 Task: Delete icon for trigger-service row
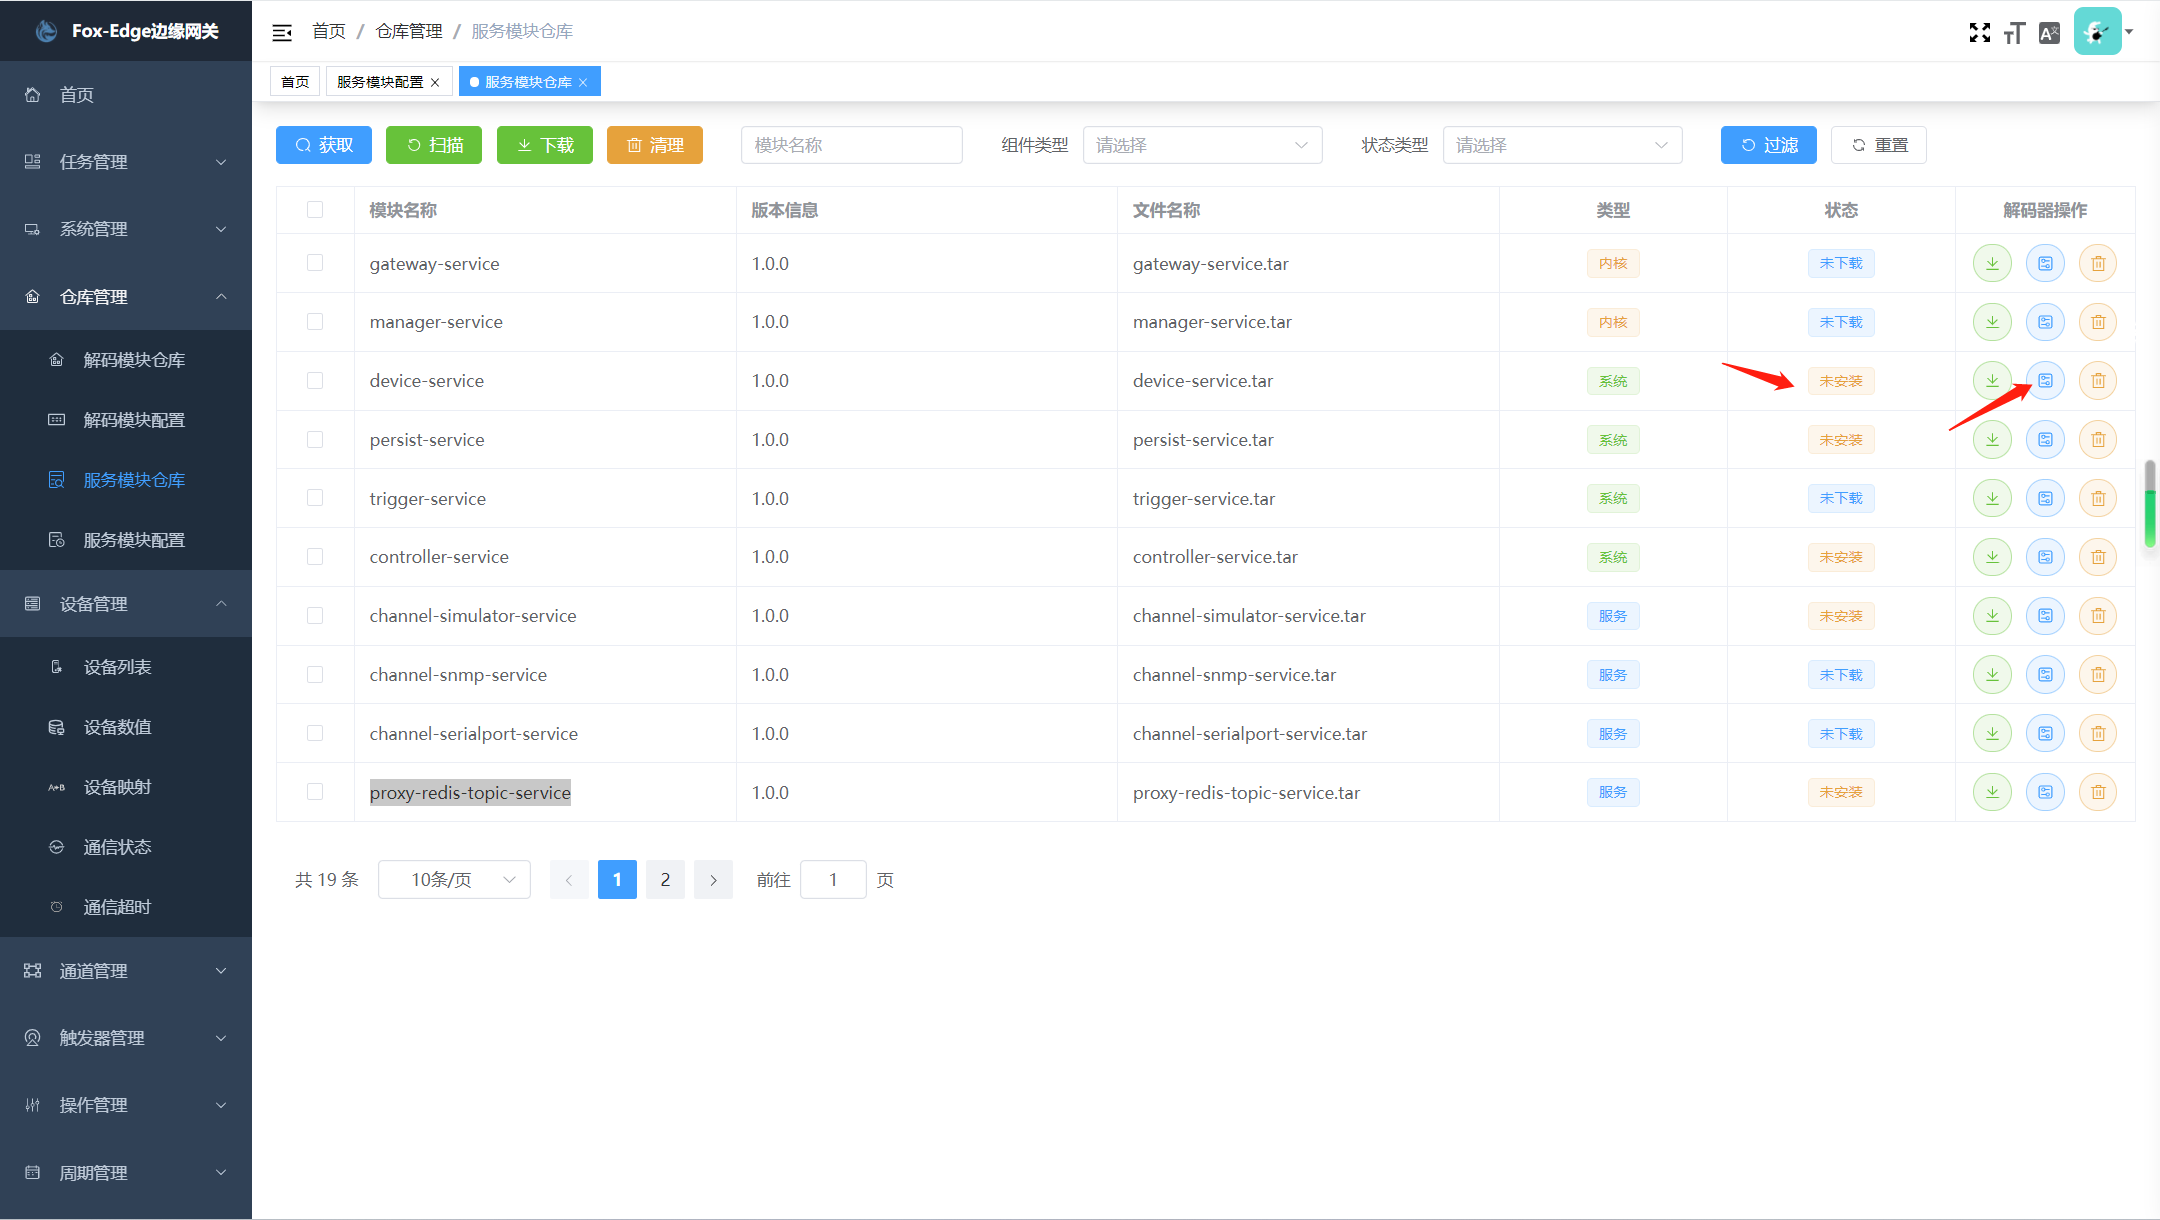click(x=2098, y=498)
